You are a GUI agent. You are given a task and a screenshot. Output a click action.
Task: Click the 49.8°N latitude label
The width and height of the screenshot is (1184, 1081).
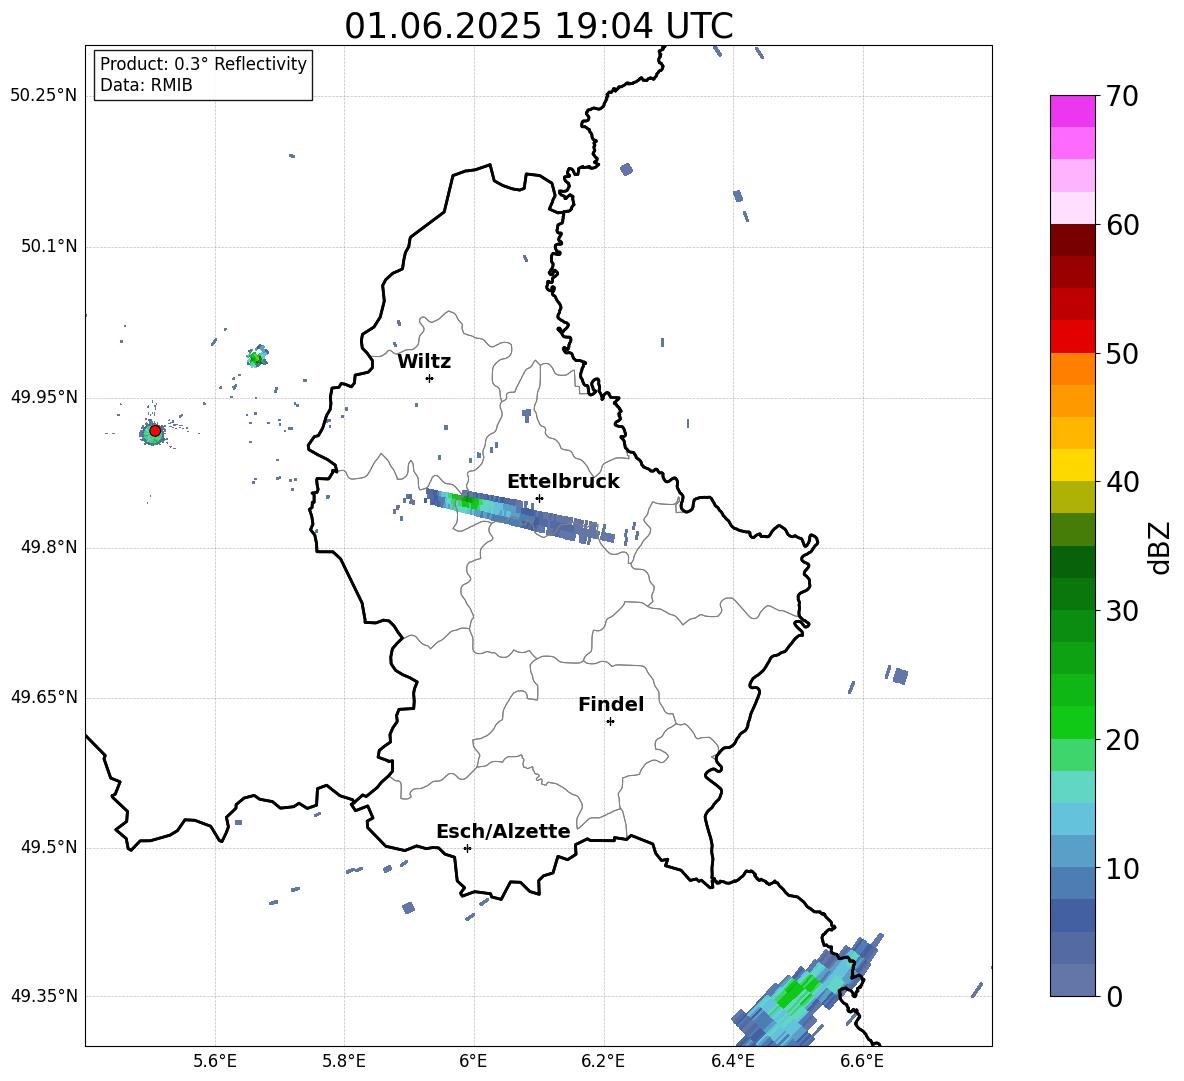[x=48, y=547]
